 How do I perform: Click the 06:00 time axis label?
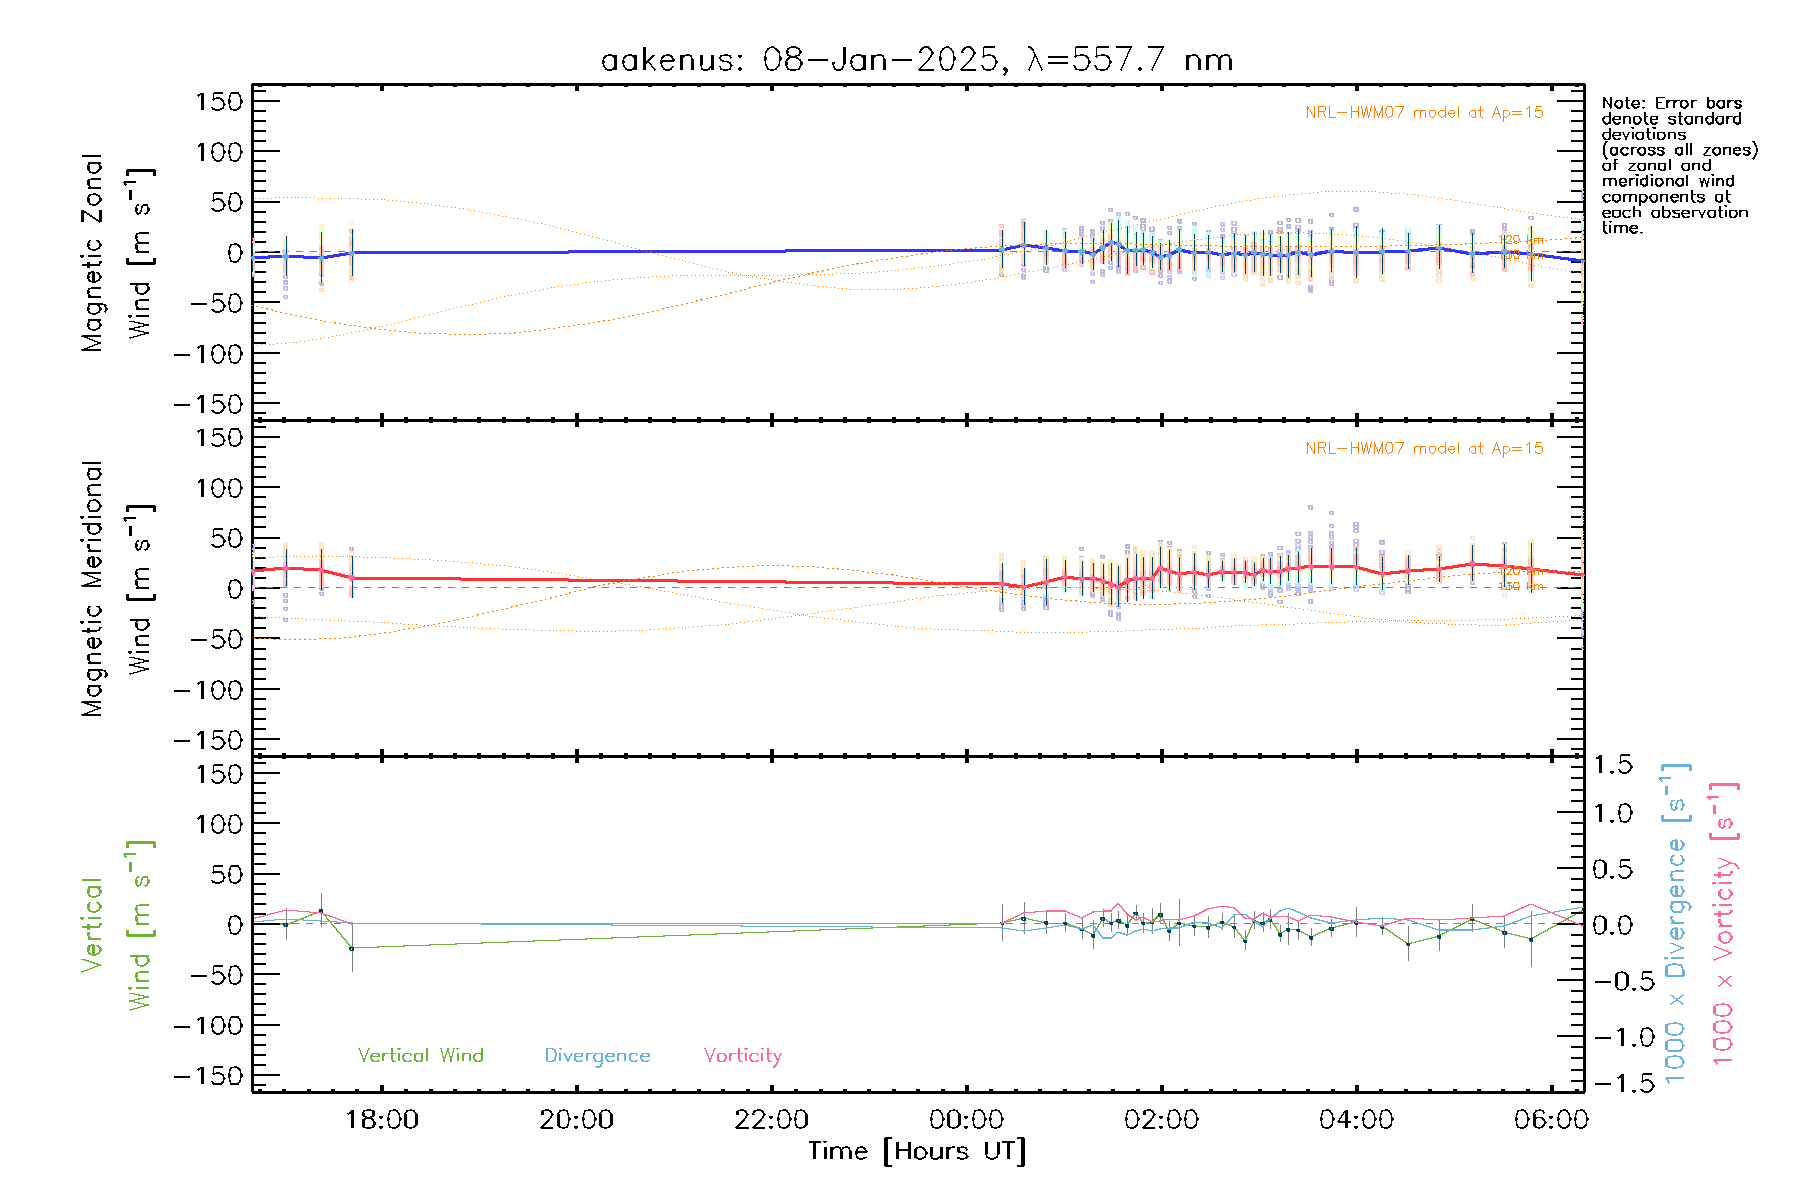pos(1550,1120)
